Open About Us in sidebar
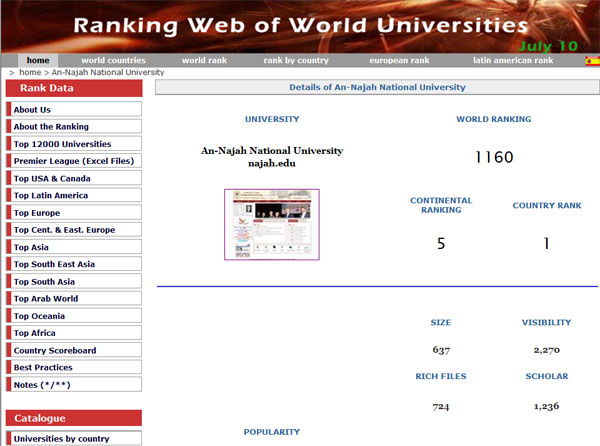This screenshot has height=446, width=600. pos(33,110)
